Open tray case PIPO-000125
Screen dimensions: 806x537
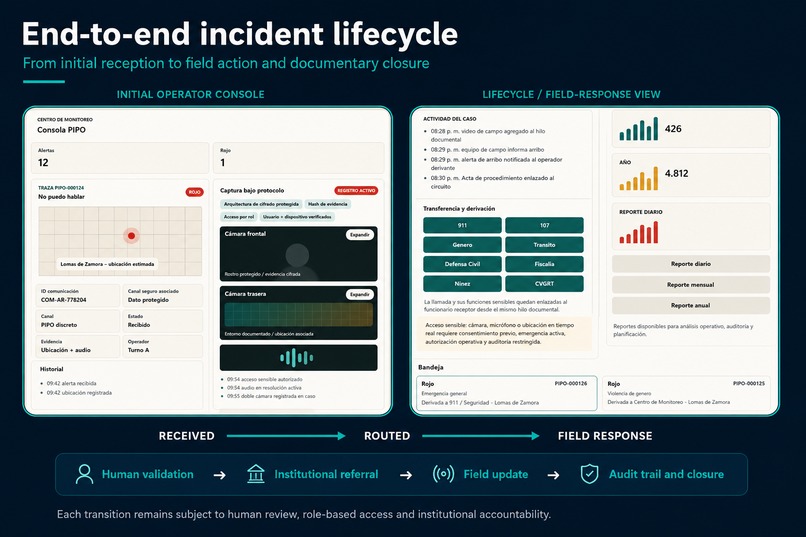point(686,393)
